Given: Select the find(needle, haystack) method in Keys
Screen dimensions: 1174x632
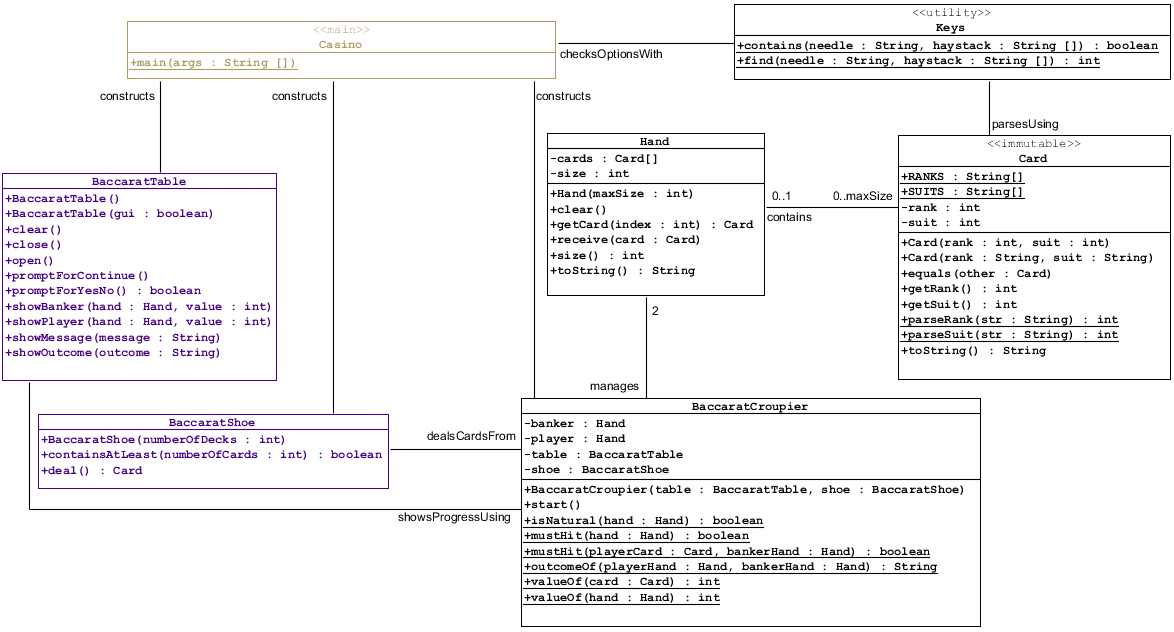Looking at the screenshot, I should pos(918,61).
